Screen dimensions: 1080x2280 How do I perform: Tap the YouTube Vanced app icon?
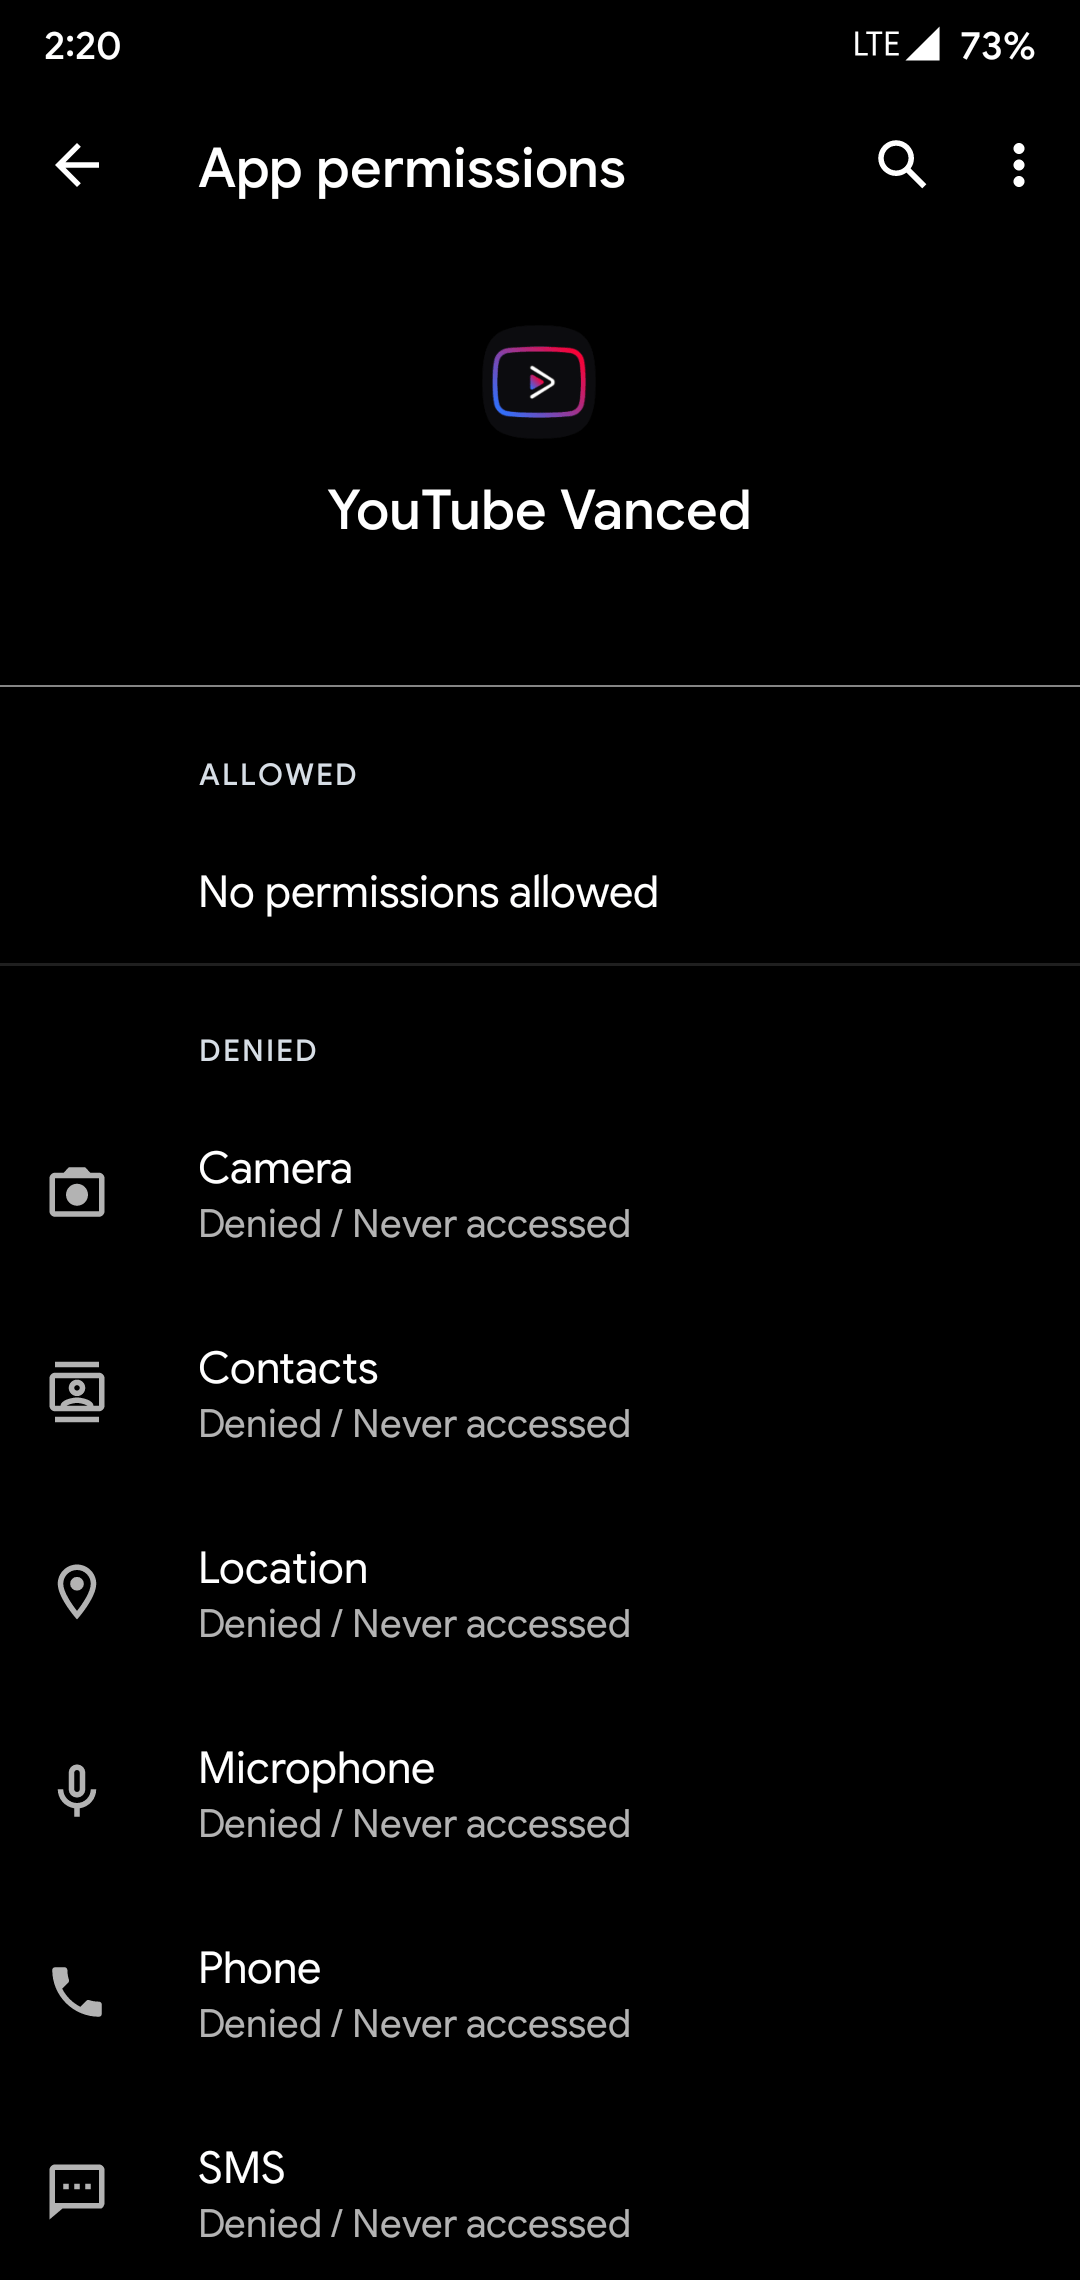539,382
